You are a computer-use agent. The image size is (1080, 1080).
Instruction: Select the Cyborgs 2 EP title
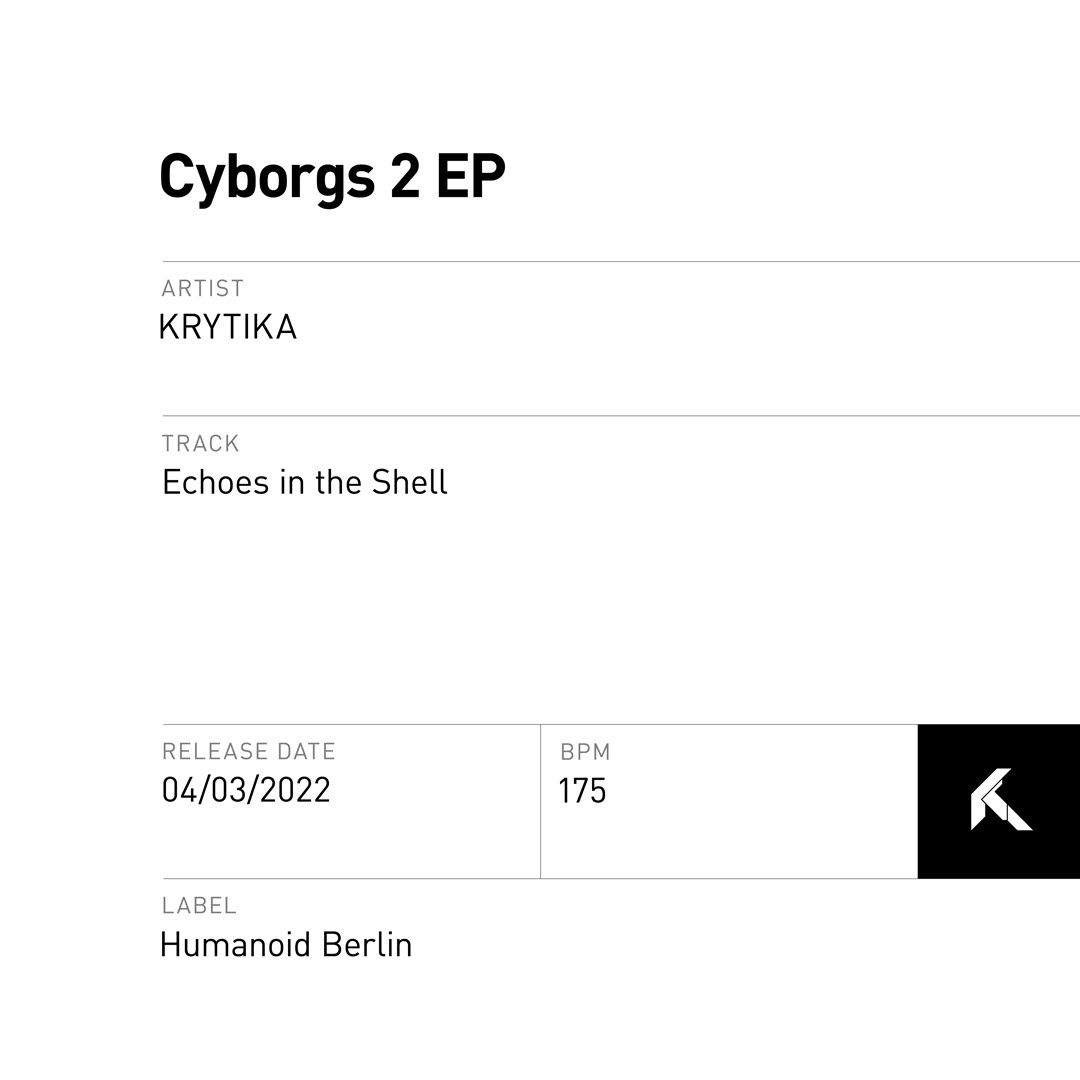point(332,178)
